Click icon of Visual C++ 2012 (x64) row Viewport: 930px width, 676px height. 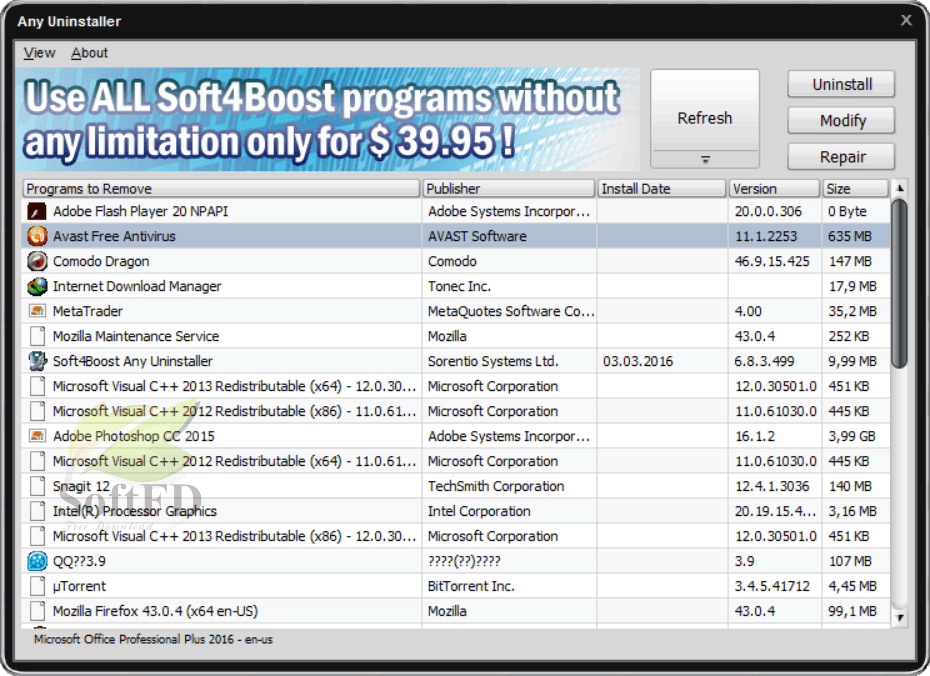(x=37, y=461)
